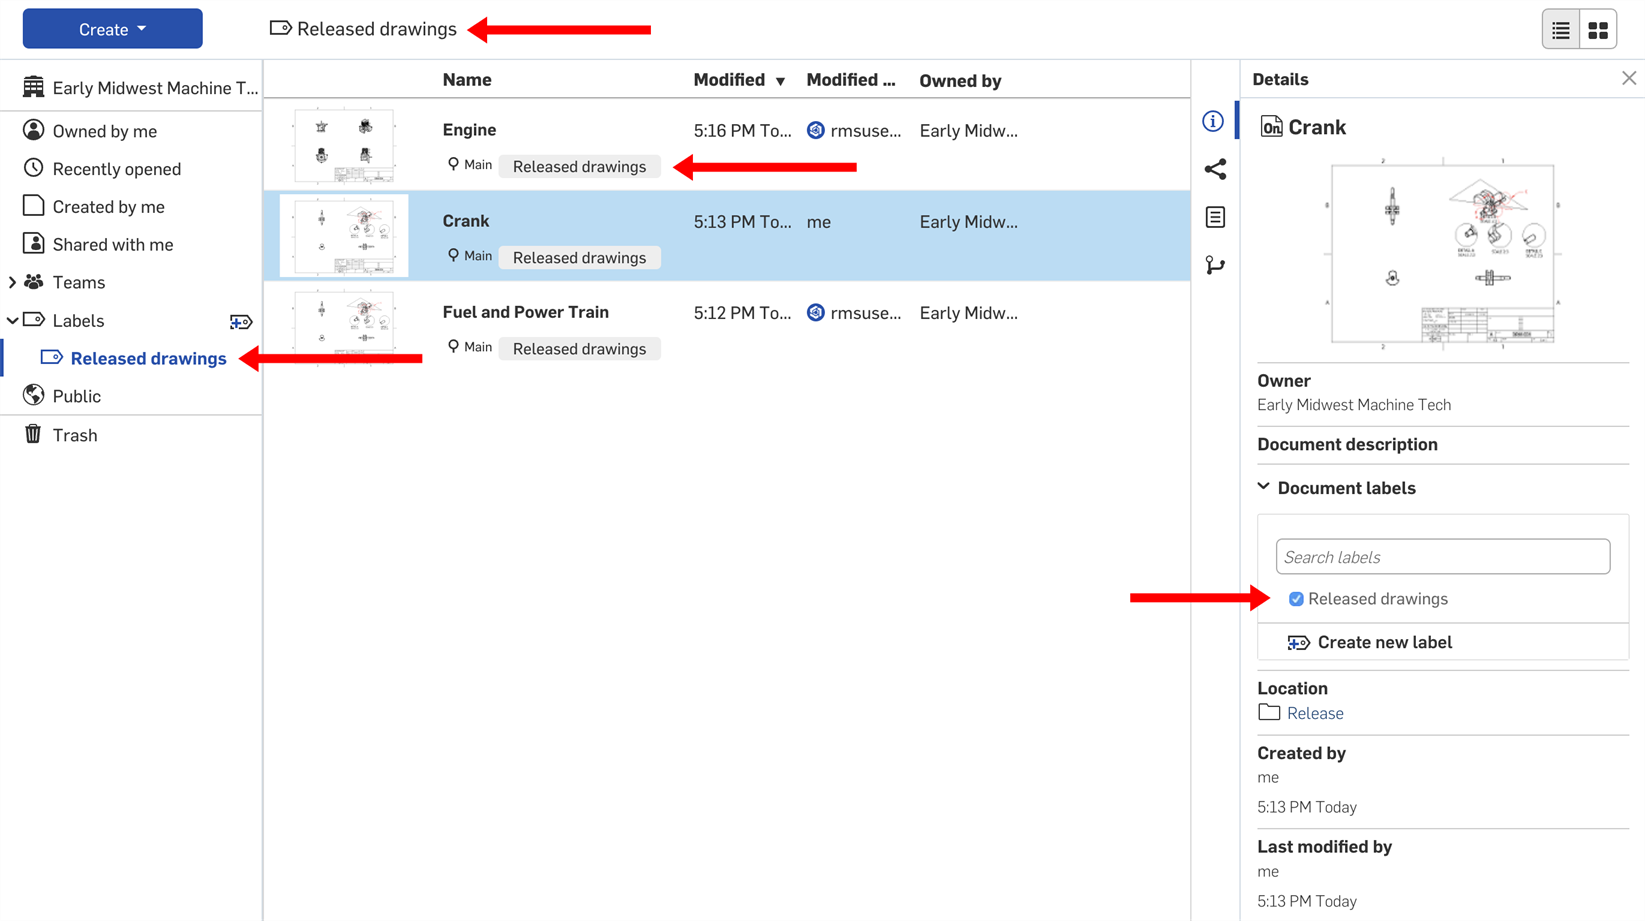Click '5:13 PM To...' in Crank row
This screenshot has height=921, width=1645.
742,222
